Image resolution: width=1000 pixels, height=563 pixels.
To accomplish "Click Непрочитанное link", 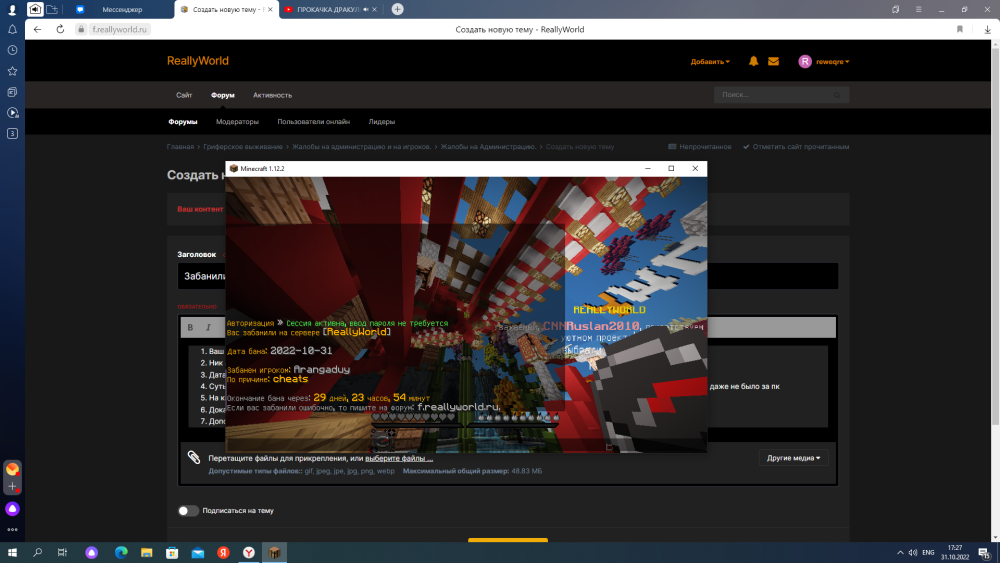I will pos(700,147).
